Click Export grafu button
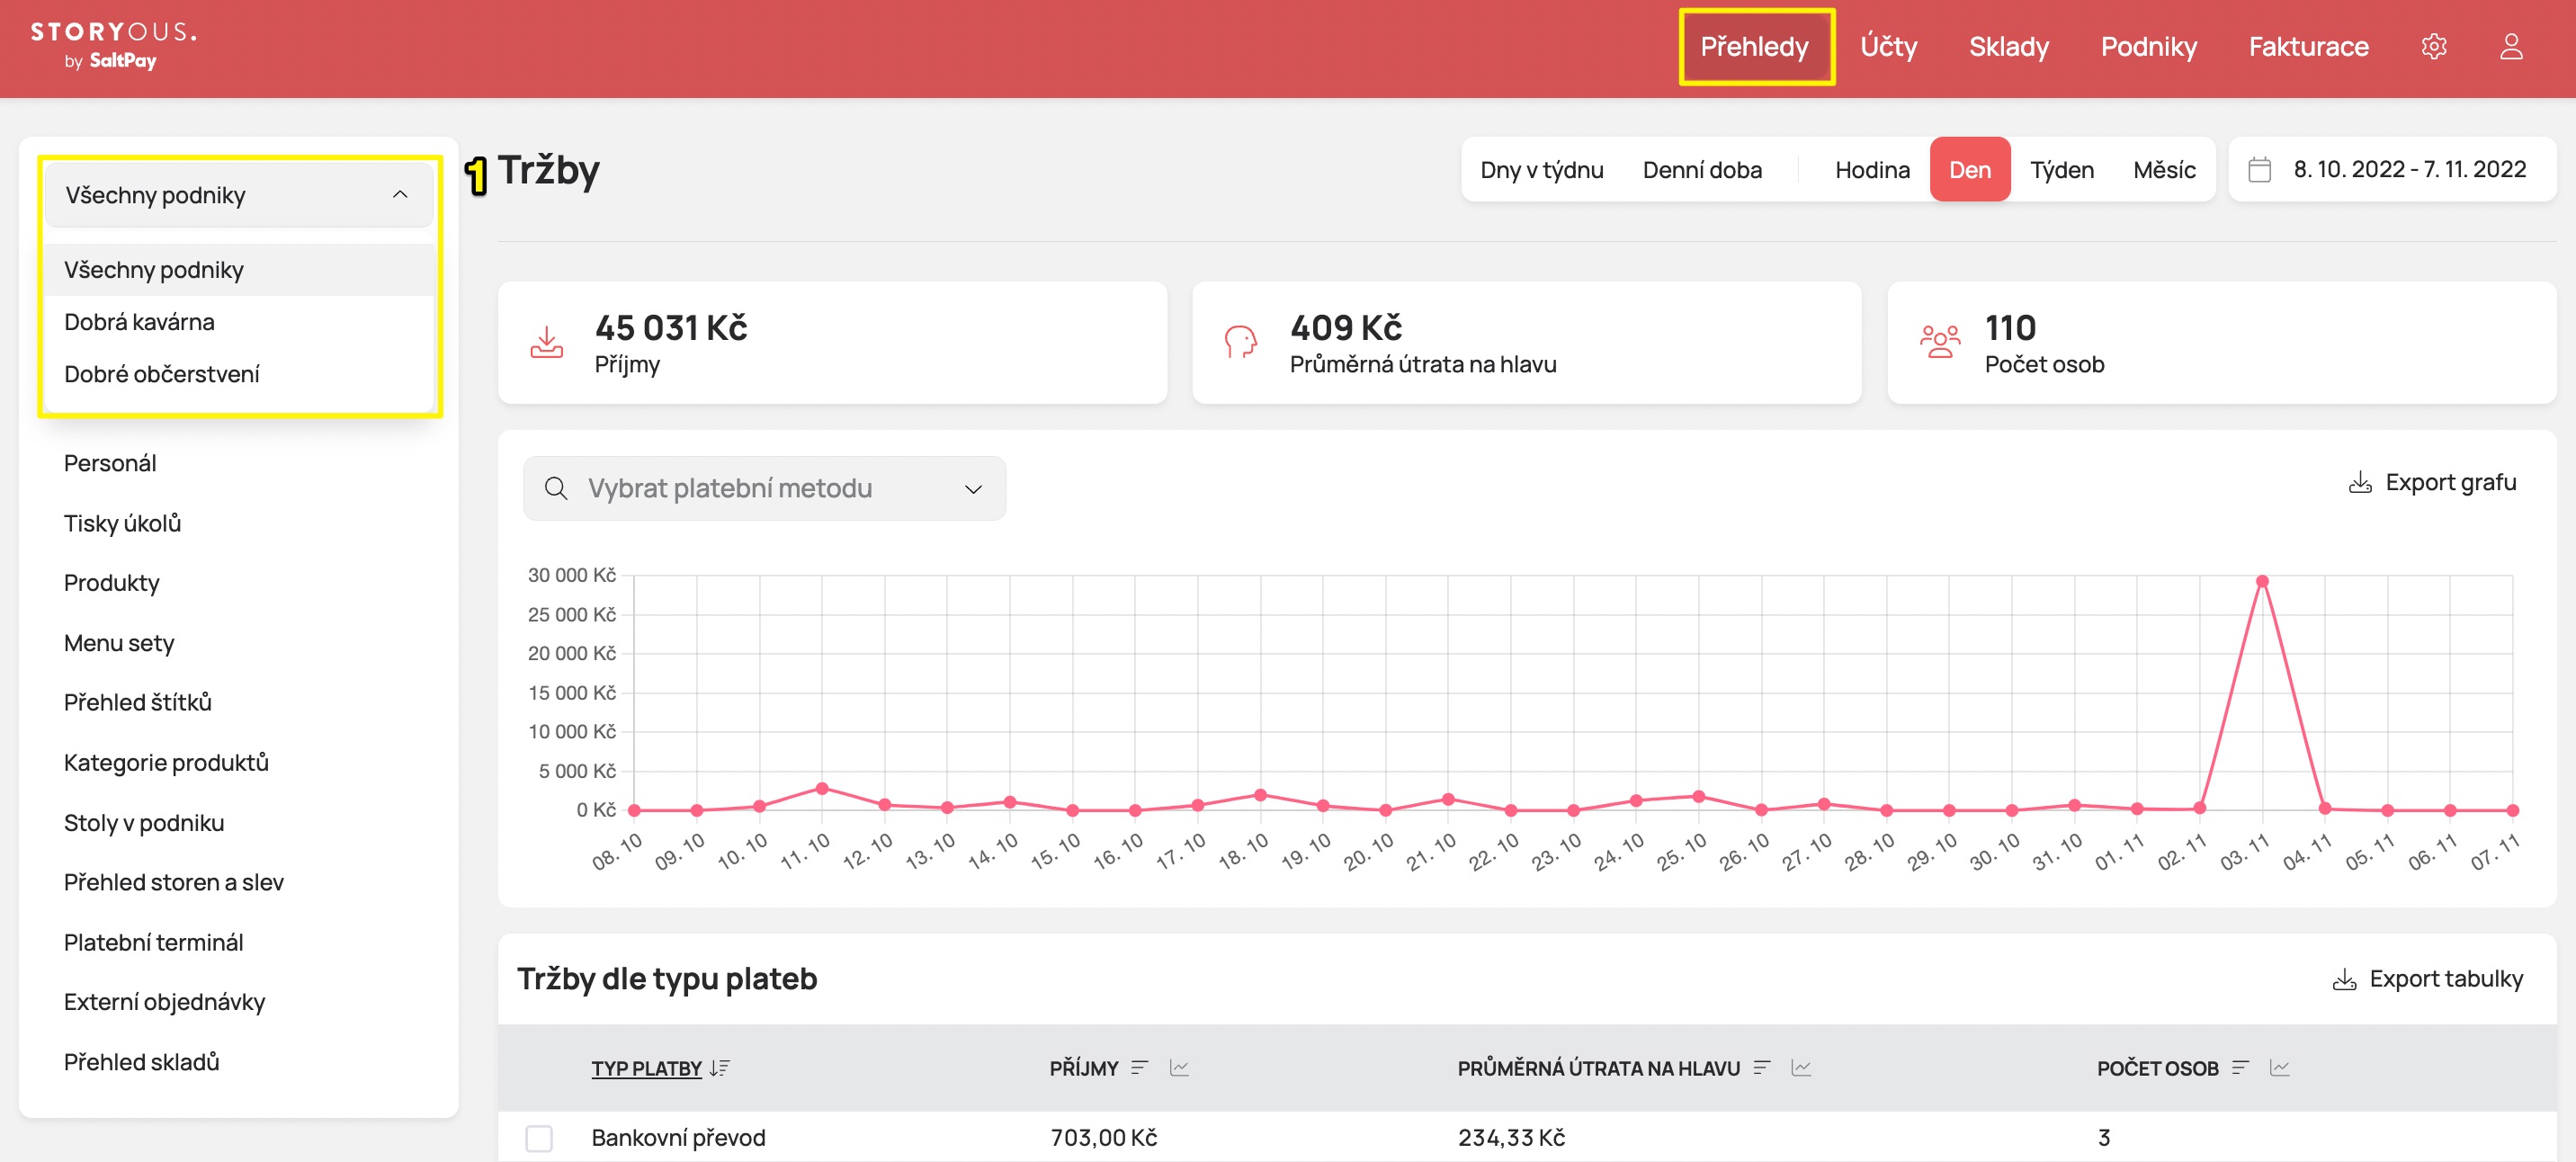This screenshot has height=1162, width=2576. 2432,482
